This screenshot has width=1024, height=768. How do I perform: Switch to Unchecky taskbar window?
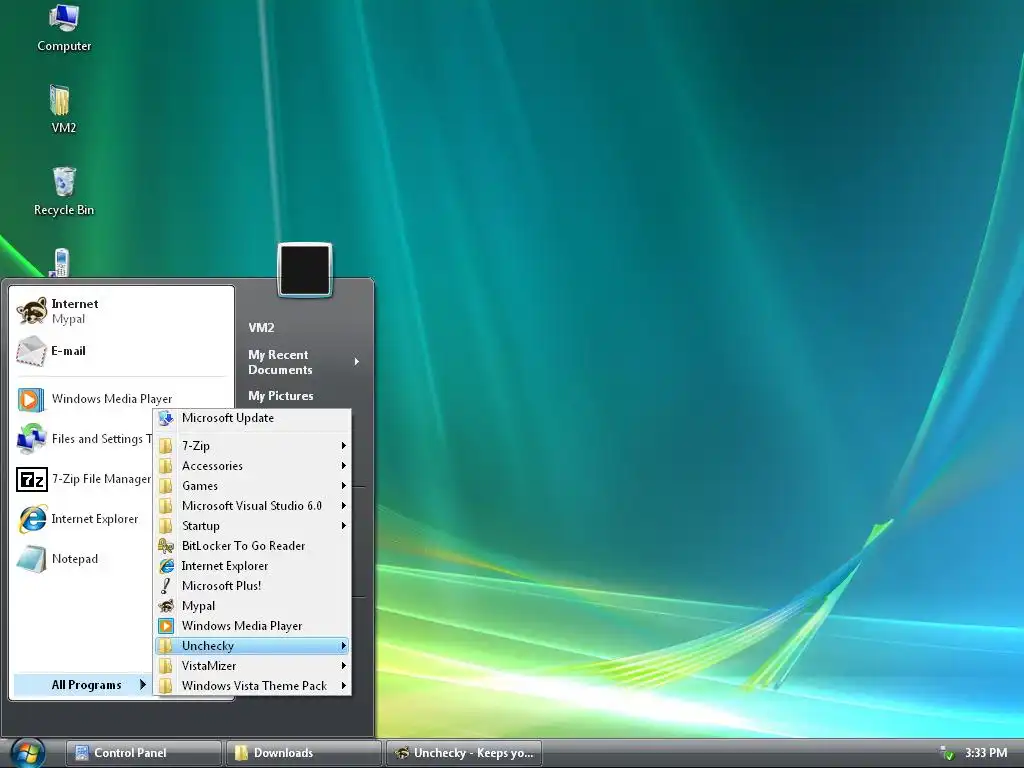pos(464,753)
